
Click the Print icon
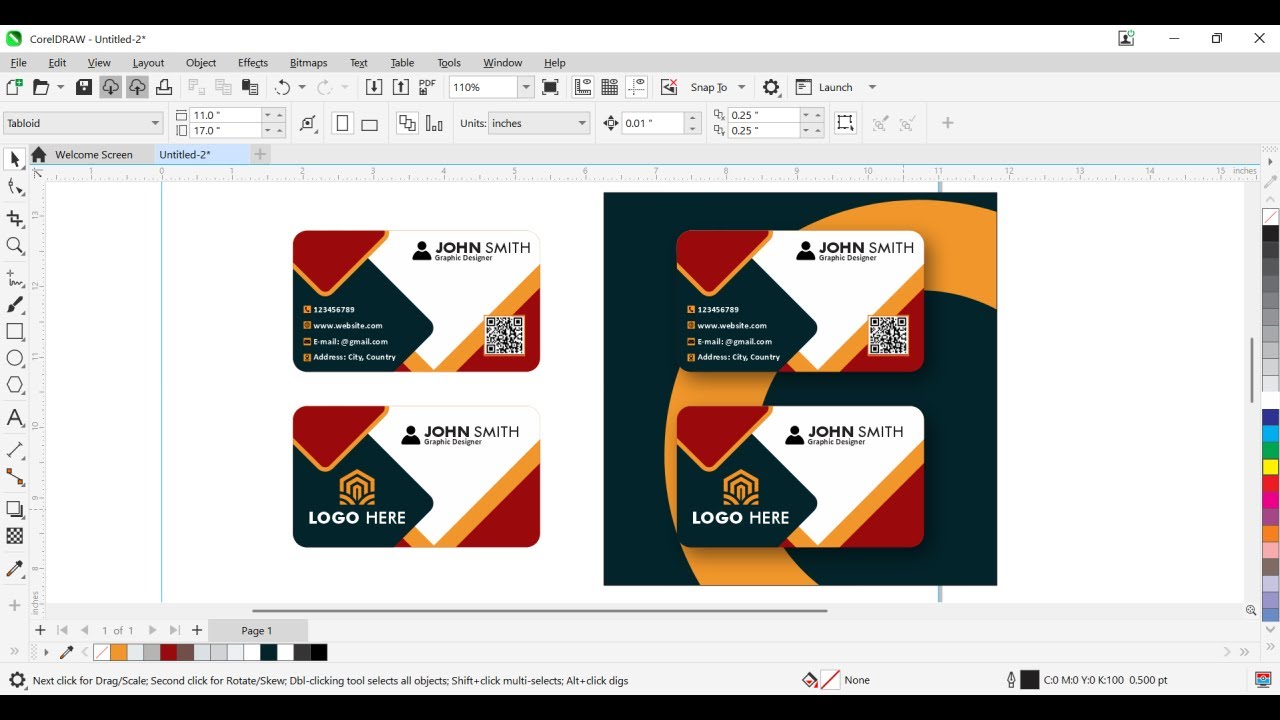164,87
